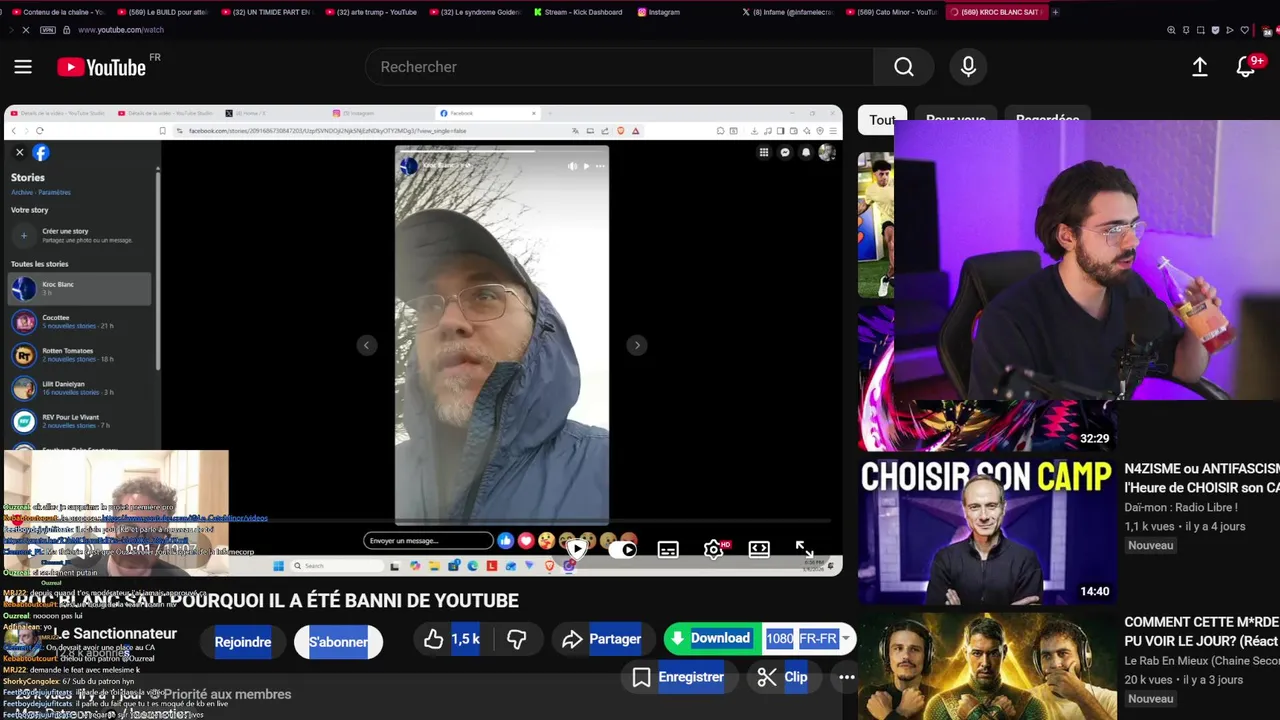This screenshot has height=720, width=1280.
Task: Open Le Rab En Mieux channel link
Action: (x=1202, y=661)
